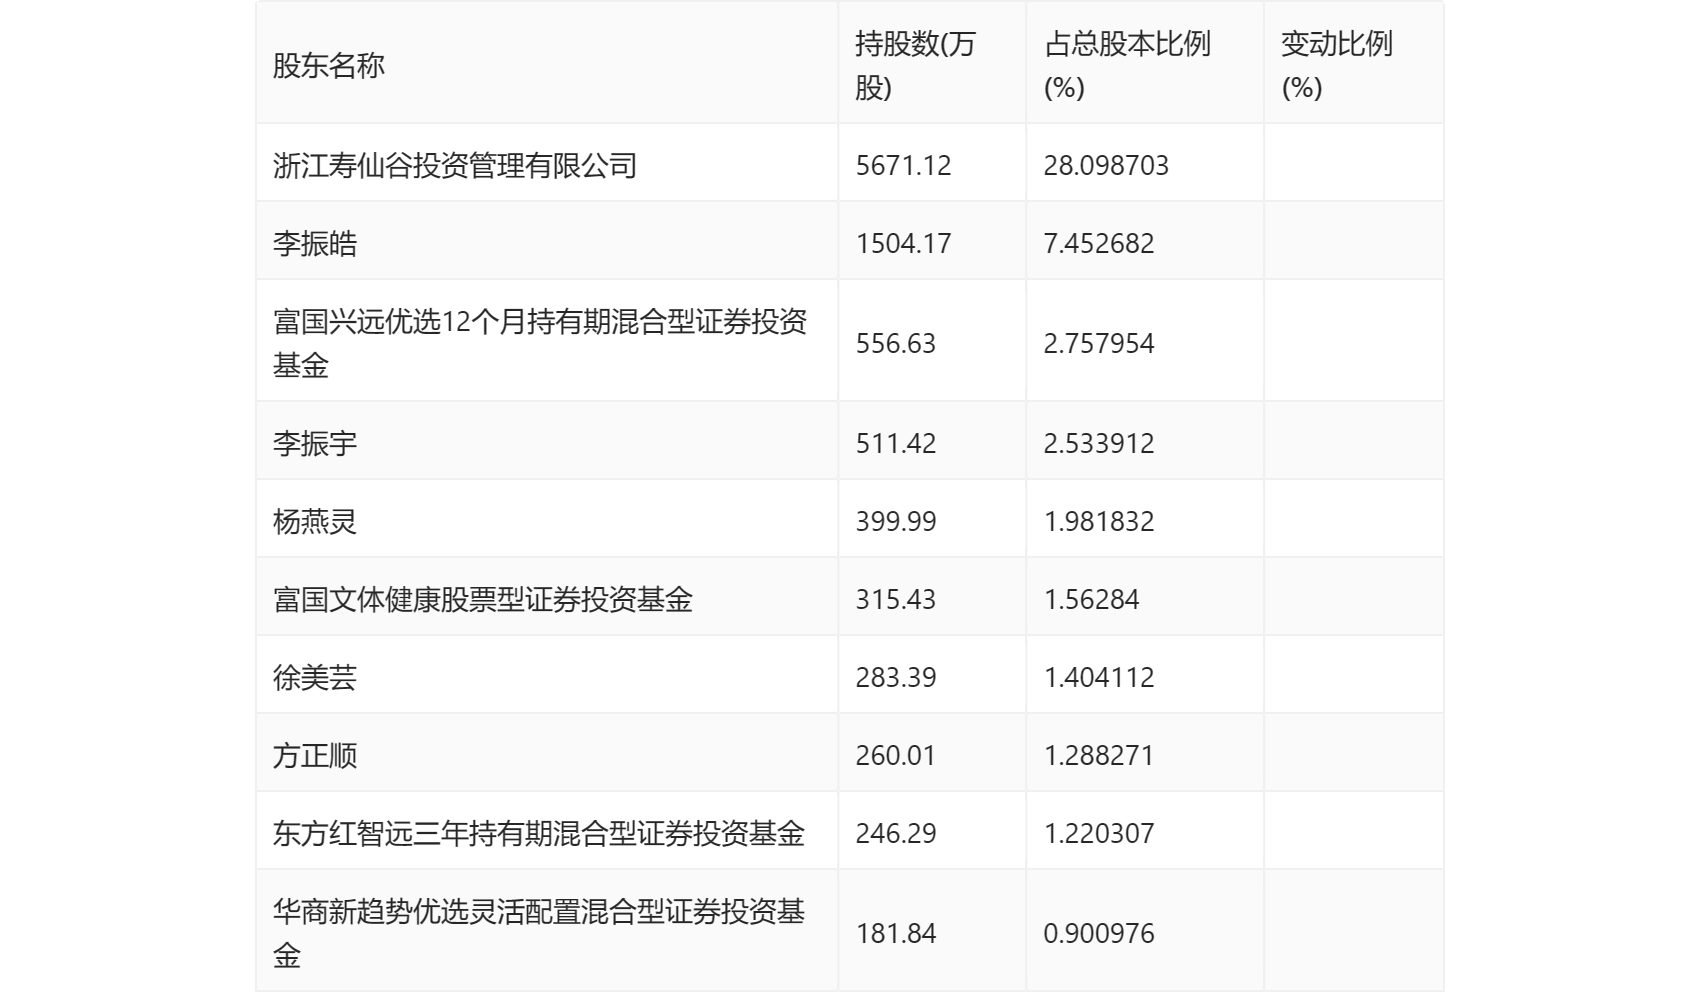Select shareholding value 260.01
This screenshot has height=992, width=1700.
[896, 755]
